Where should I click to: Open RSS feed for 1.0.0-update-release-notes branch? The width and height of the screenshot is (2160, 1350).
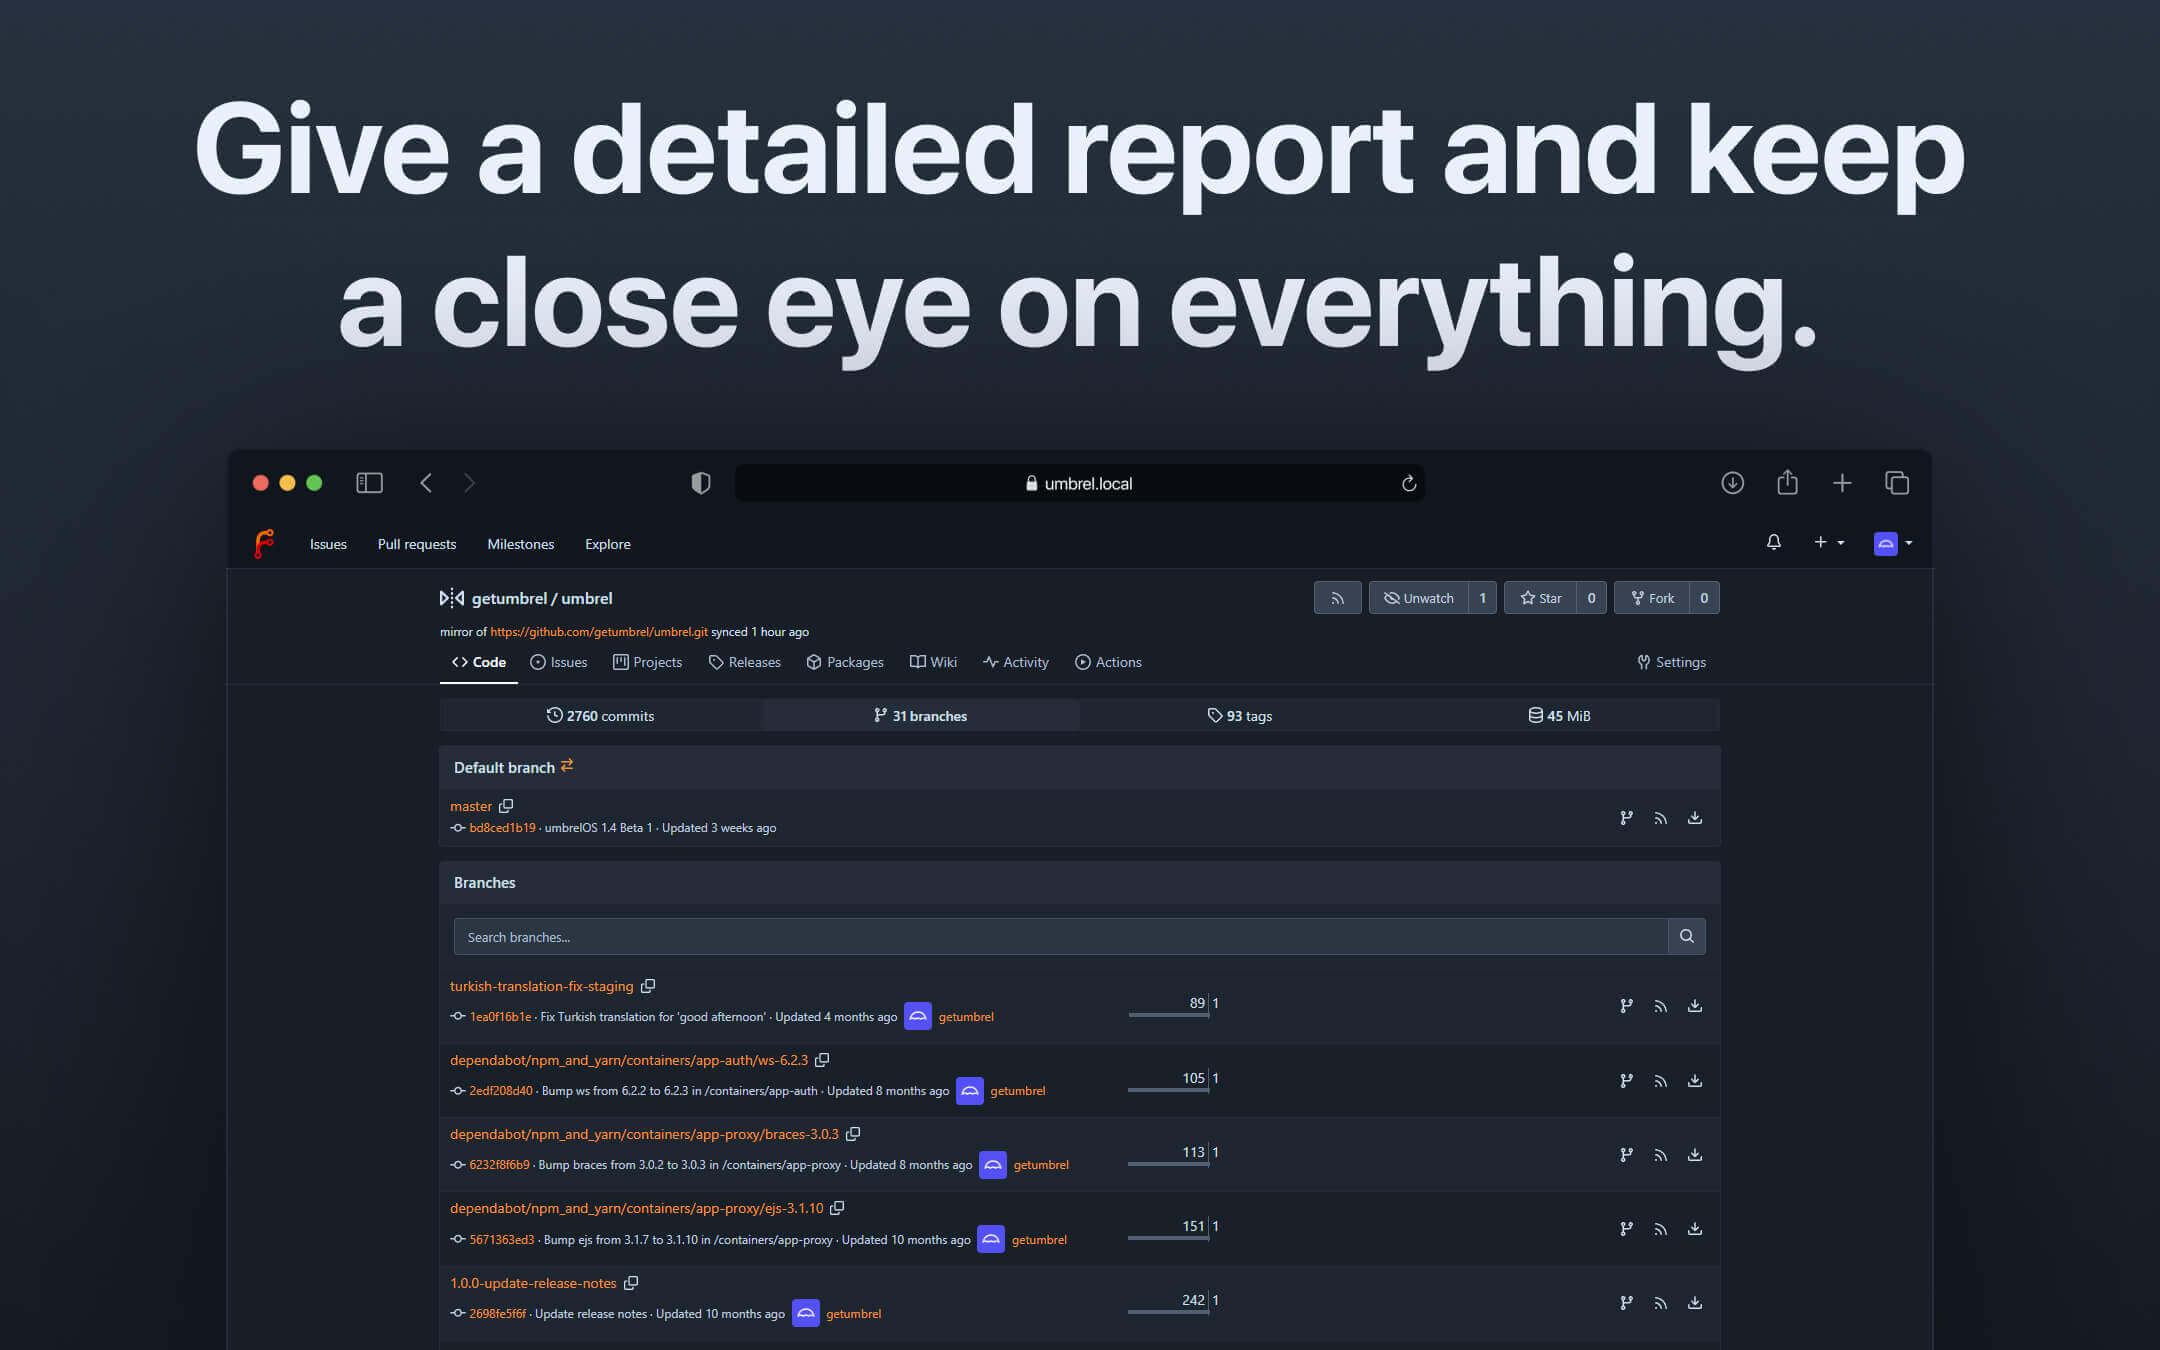(1660, 1303)
